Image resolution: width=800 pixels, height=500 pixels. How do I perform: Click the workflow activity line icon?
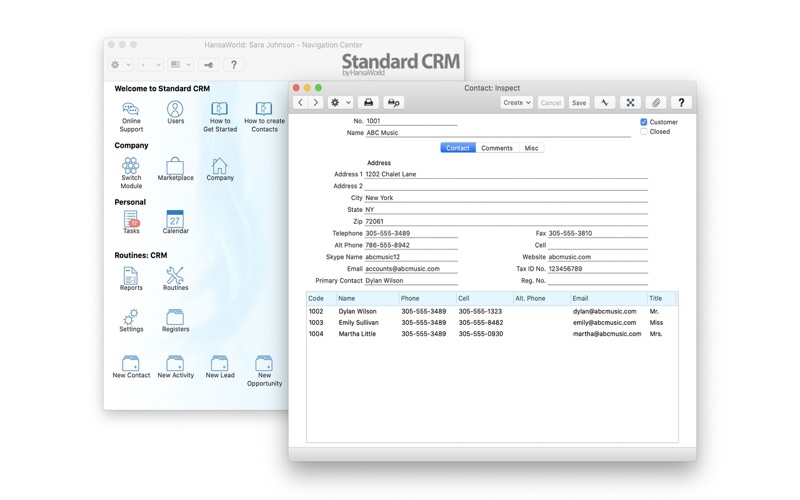point(605,103)
